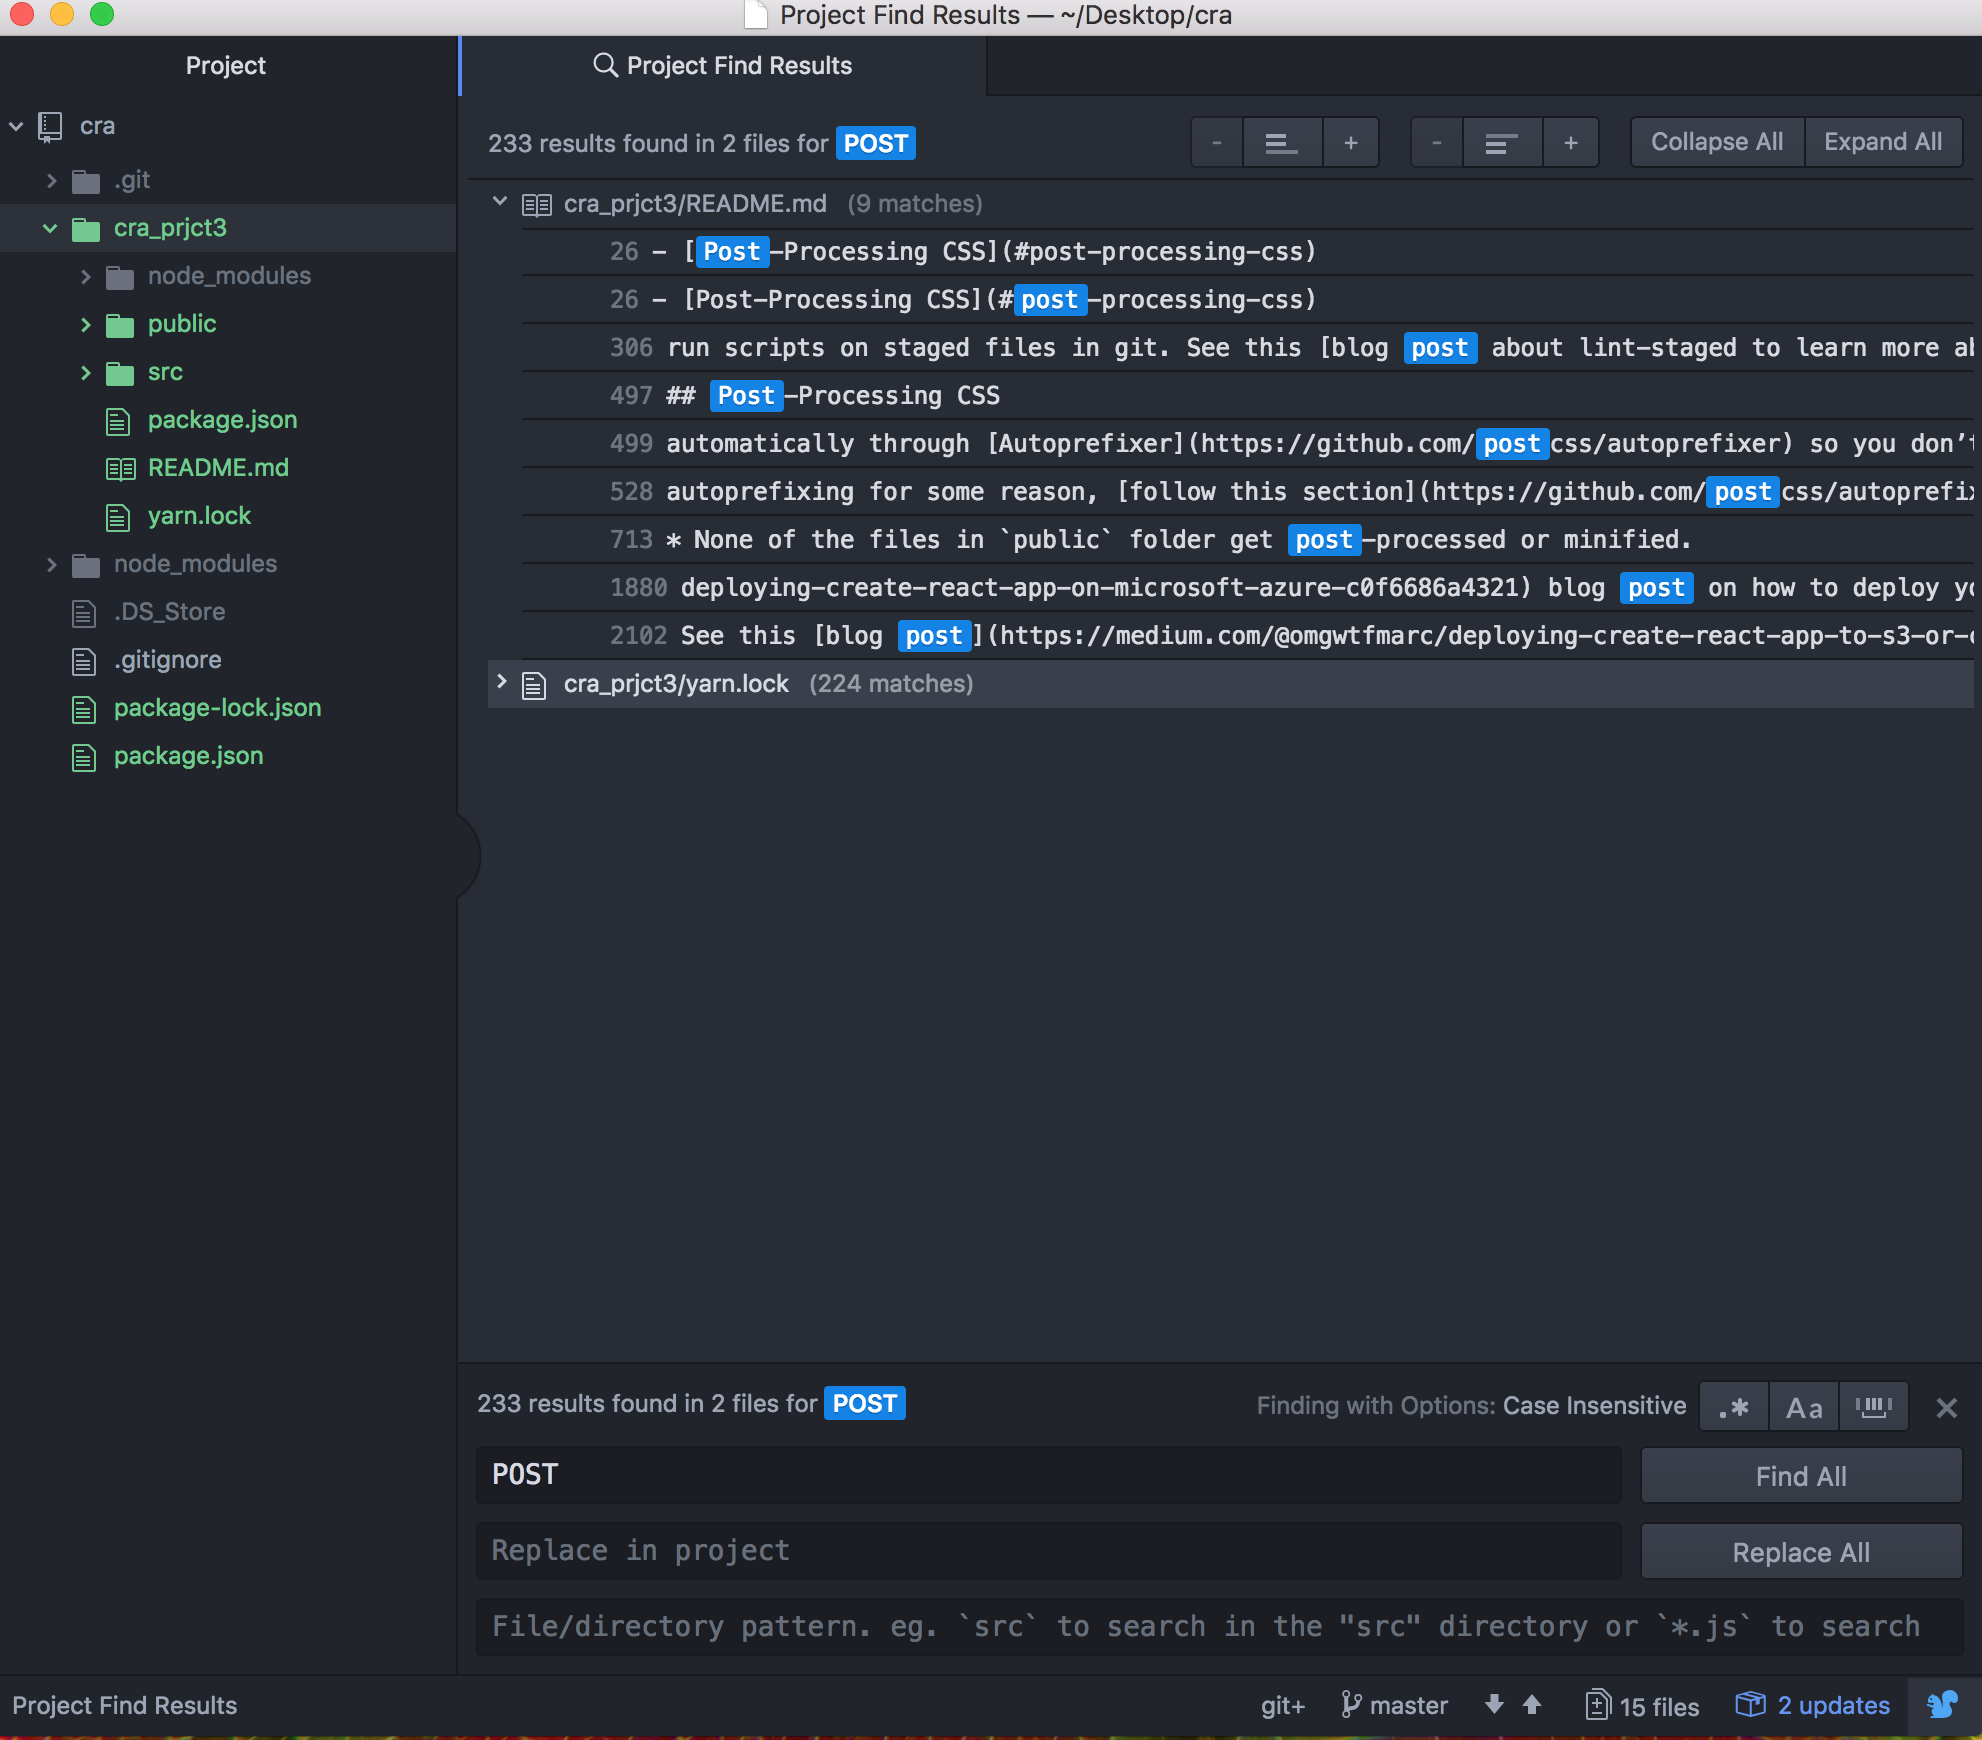Enable whole word search option

[1873, 1406]
